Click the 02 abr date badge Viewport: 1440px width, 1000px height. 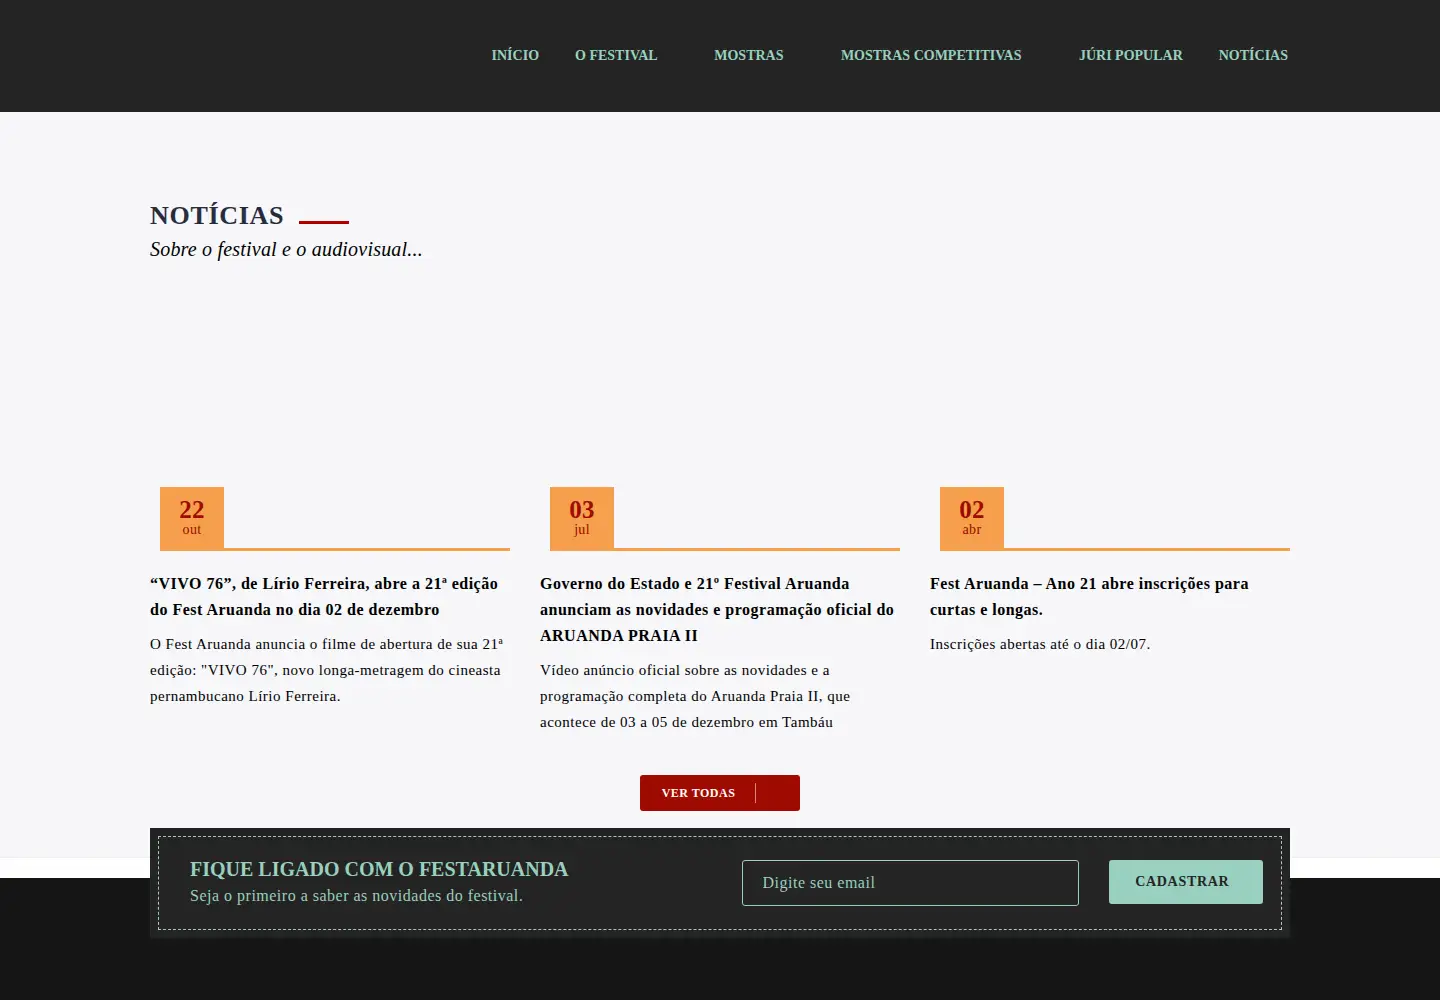[972, 518]
